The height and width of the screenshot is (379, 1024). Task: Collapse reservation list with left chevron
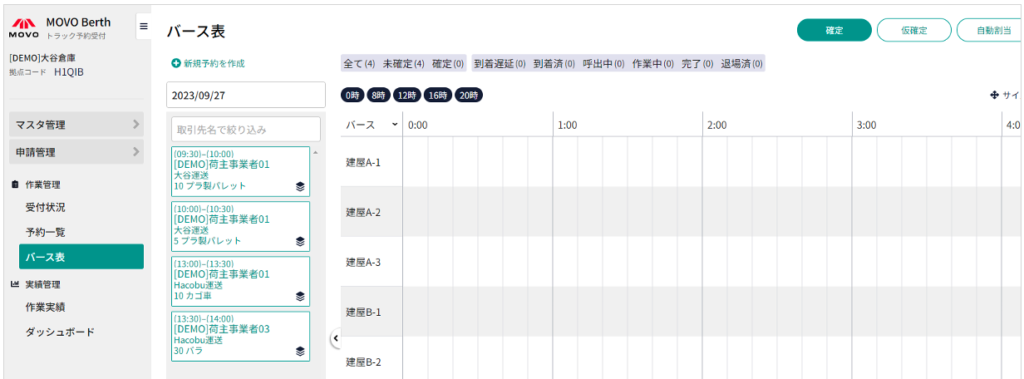point(335,338)
